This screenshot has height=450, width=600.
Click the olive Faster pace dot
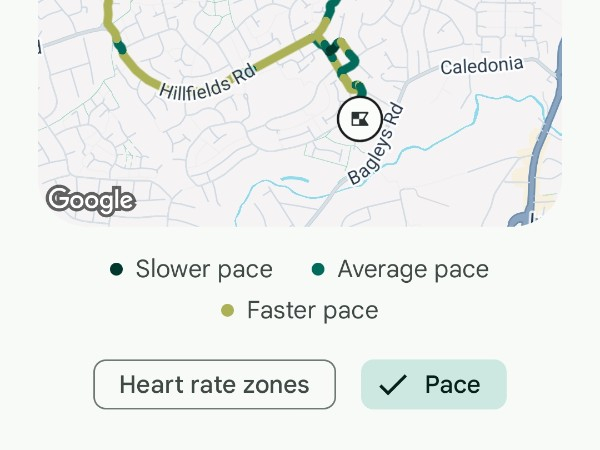[x=228, y=310]
